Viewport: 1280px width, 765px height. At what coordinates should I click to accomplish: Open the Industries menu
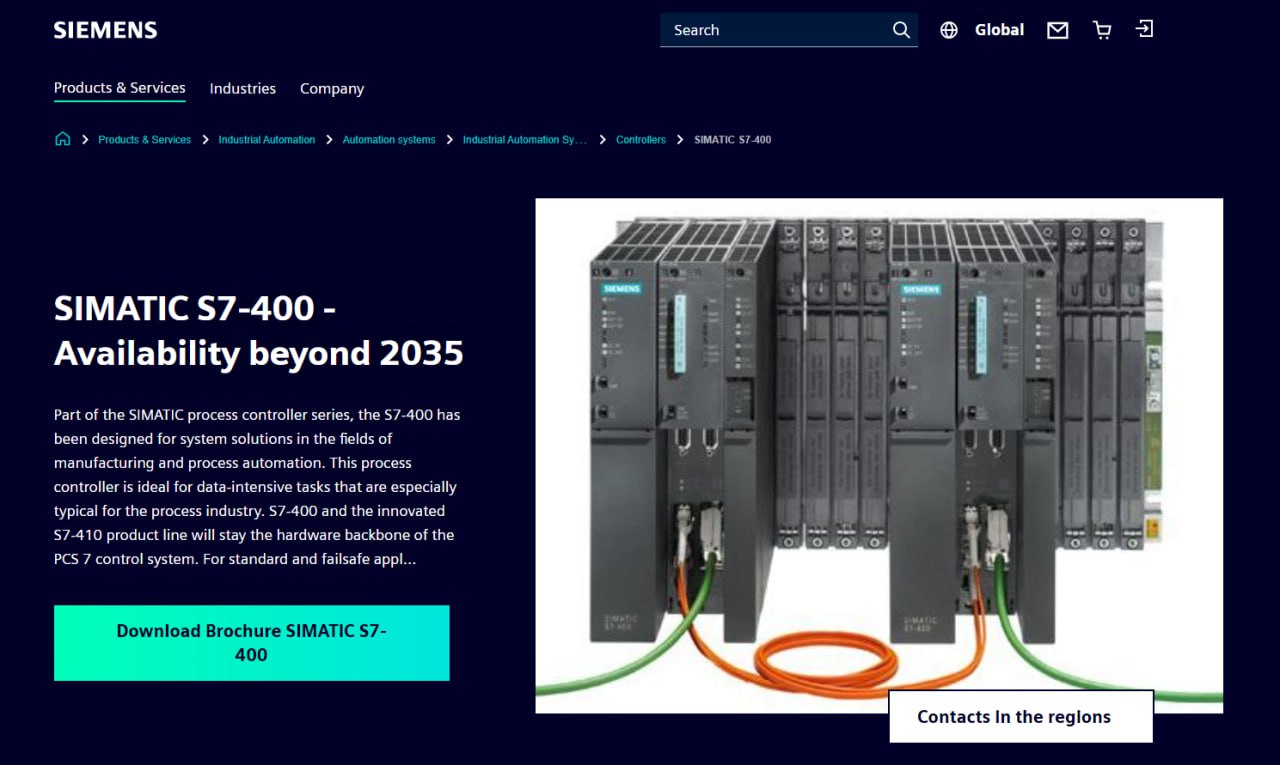(243, 88)
